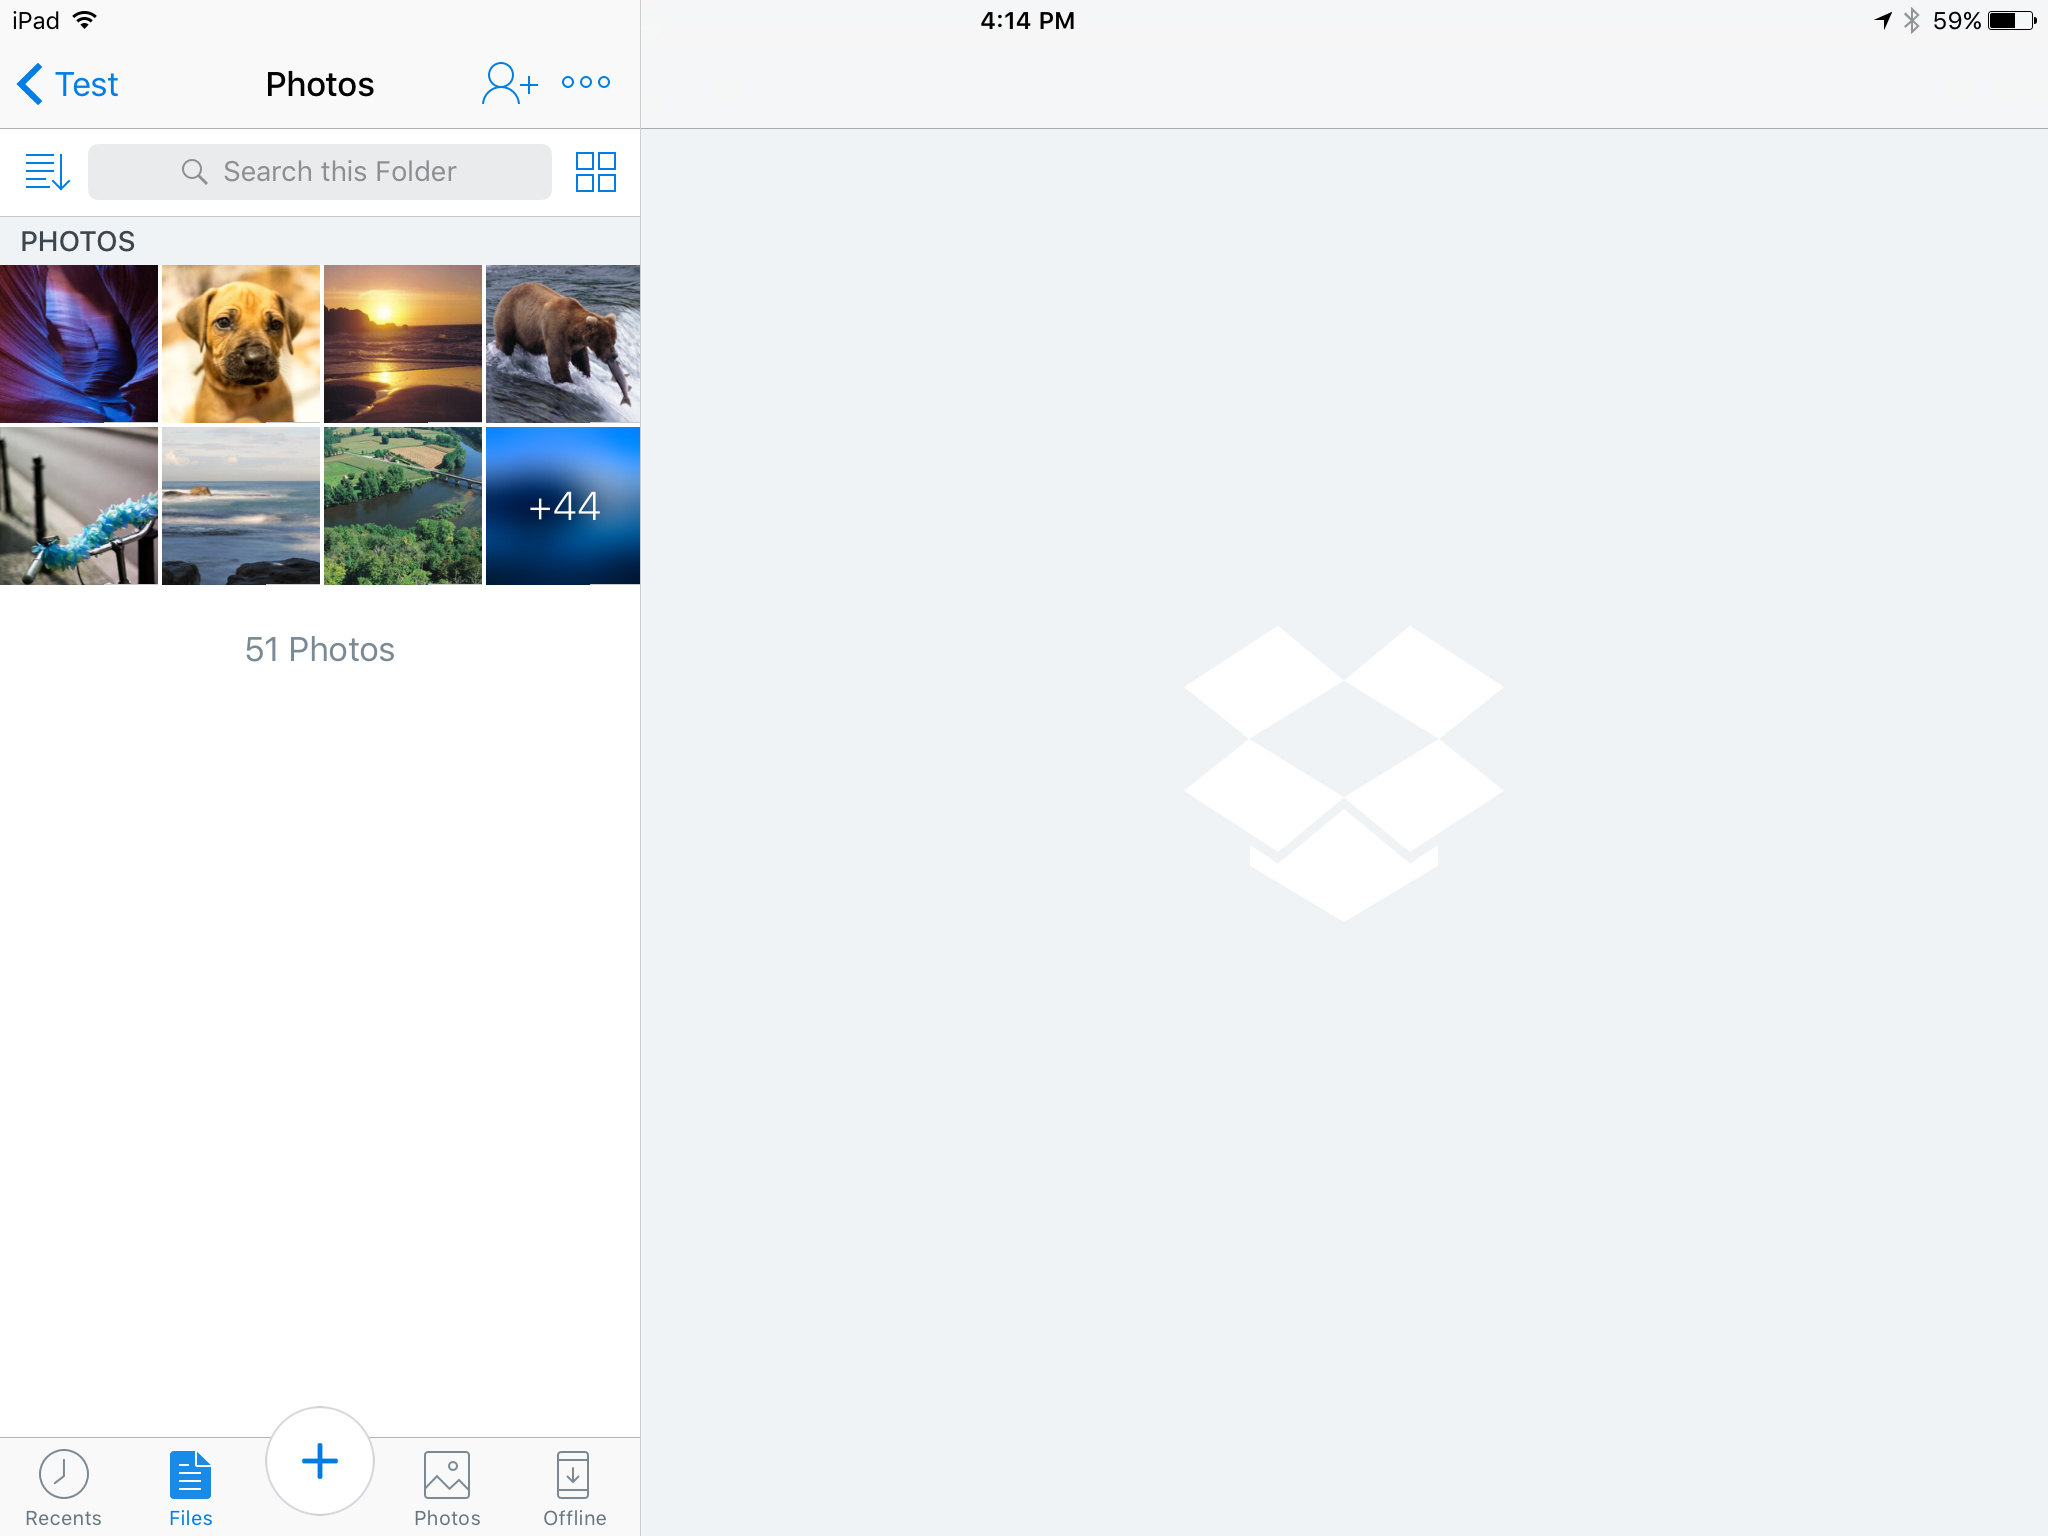Open the sunset beach photo thumbnail
This screenshot has height=1536, width=2048.
403,344
